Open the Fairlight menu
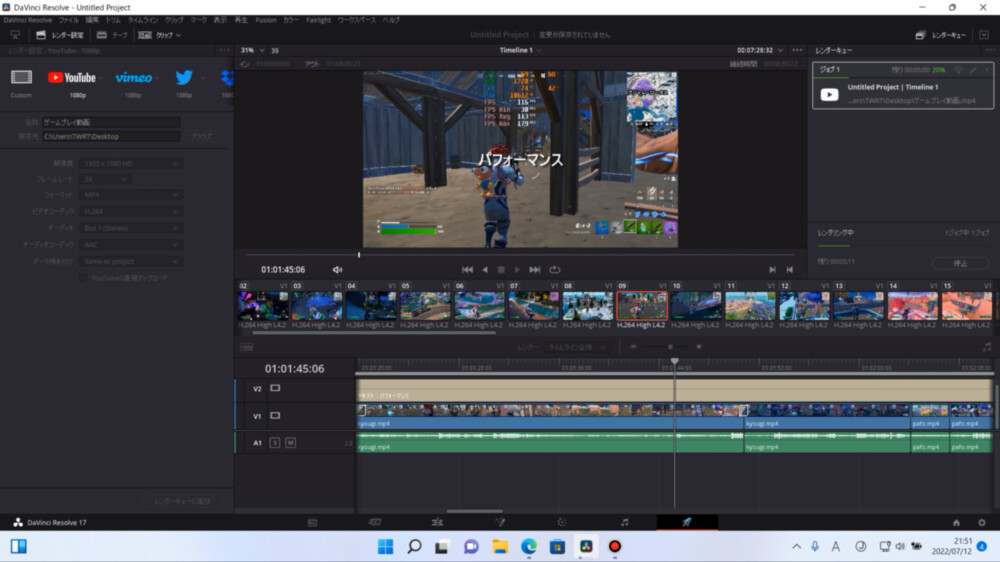 coord(318,20)
